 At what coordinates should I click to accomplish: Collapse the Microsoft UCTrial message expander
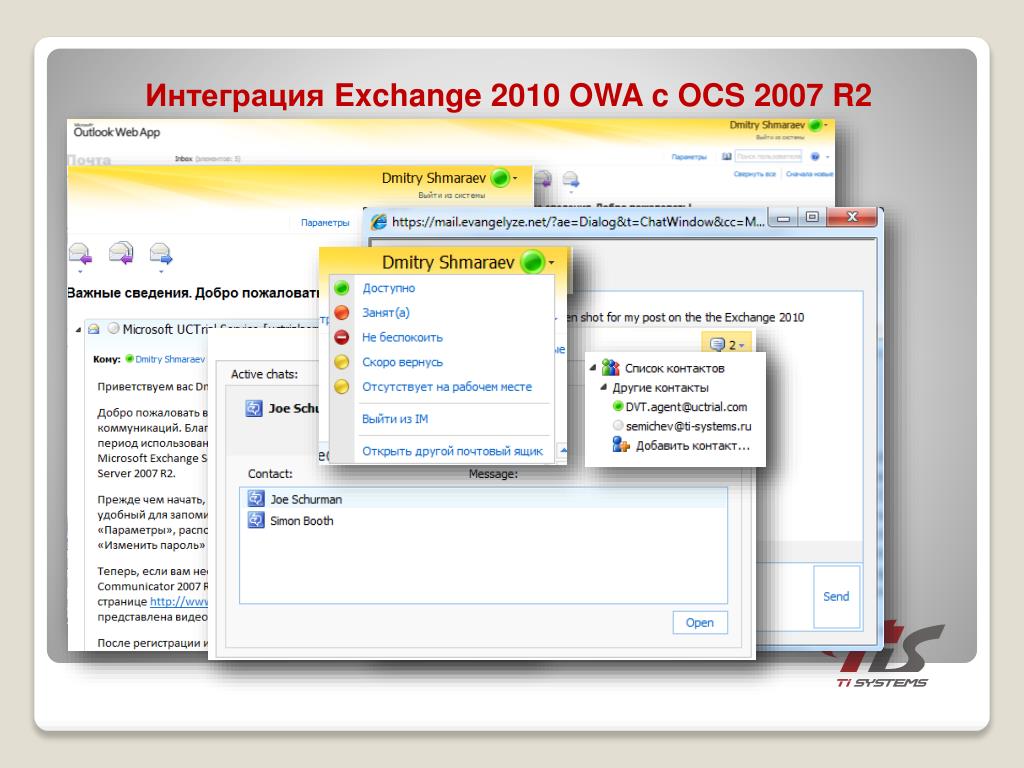coord(78,330)
